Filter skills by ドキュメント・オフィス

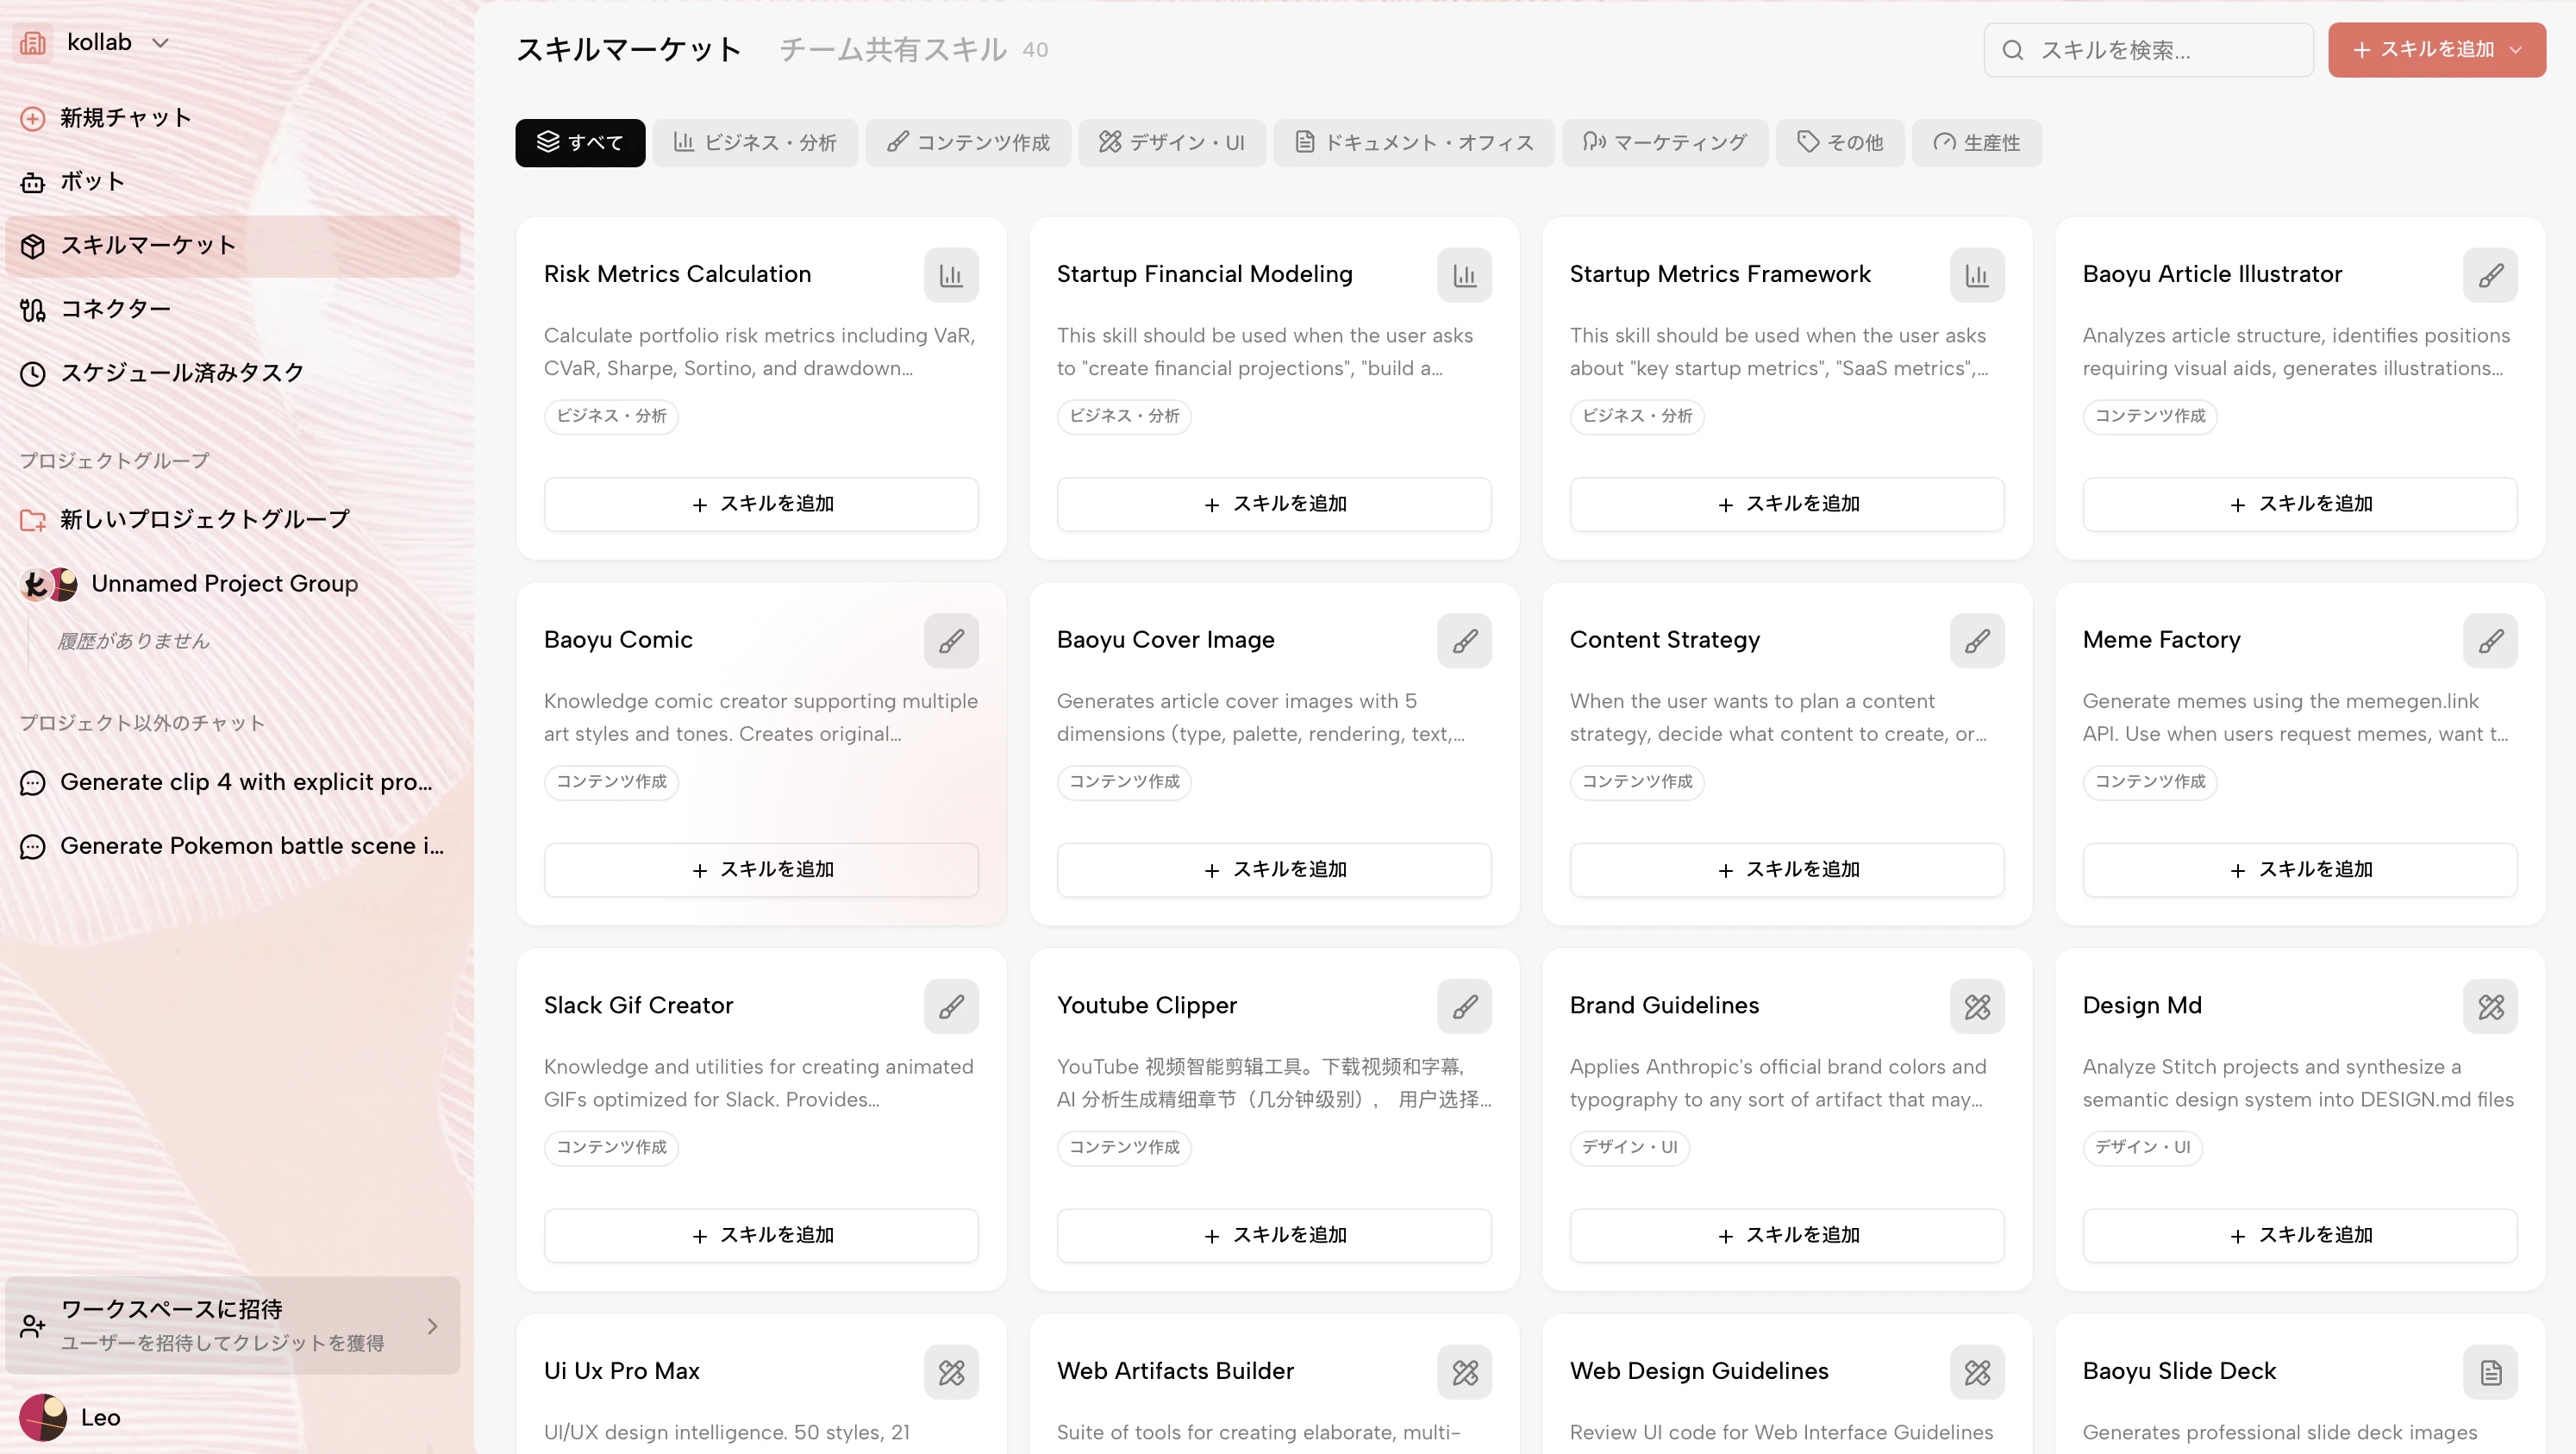point(1414,143)
